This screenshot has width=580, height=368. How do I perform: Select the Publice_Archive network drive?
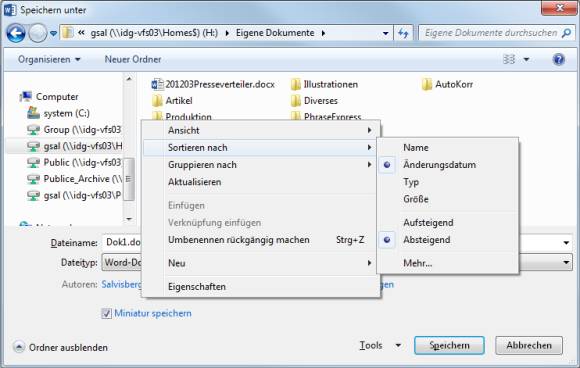tap(75, 179)
